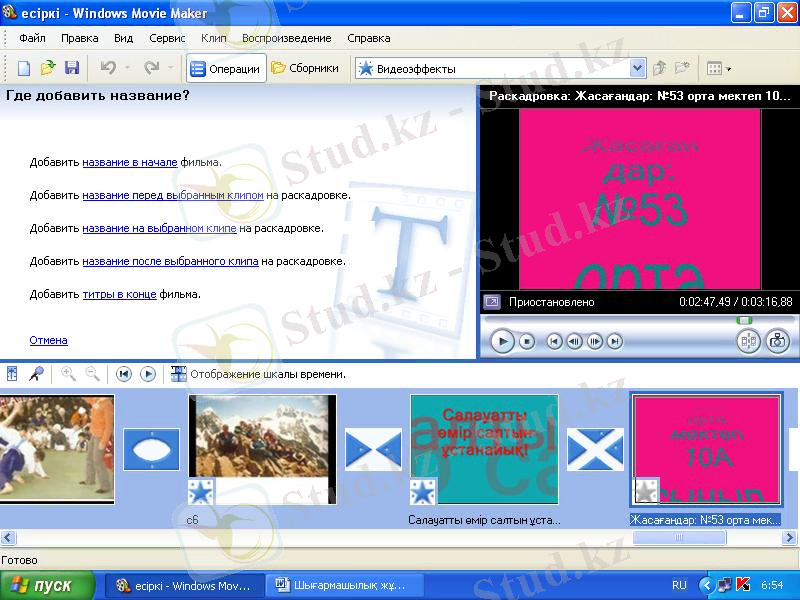Click the Save project icon in toolbar
The width and height of the screenshot is (800, 600).
click(x=72, y=68)
